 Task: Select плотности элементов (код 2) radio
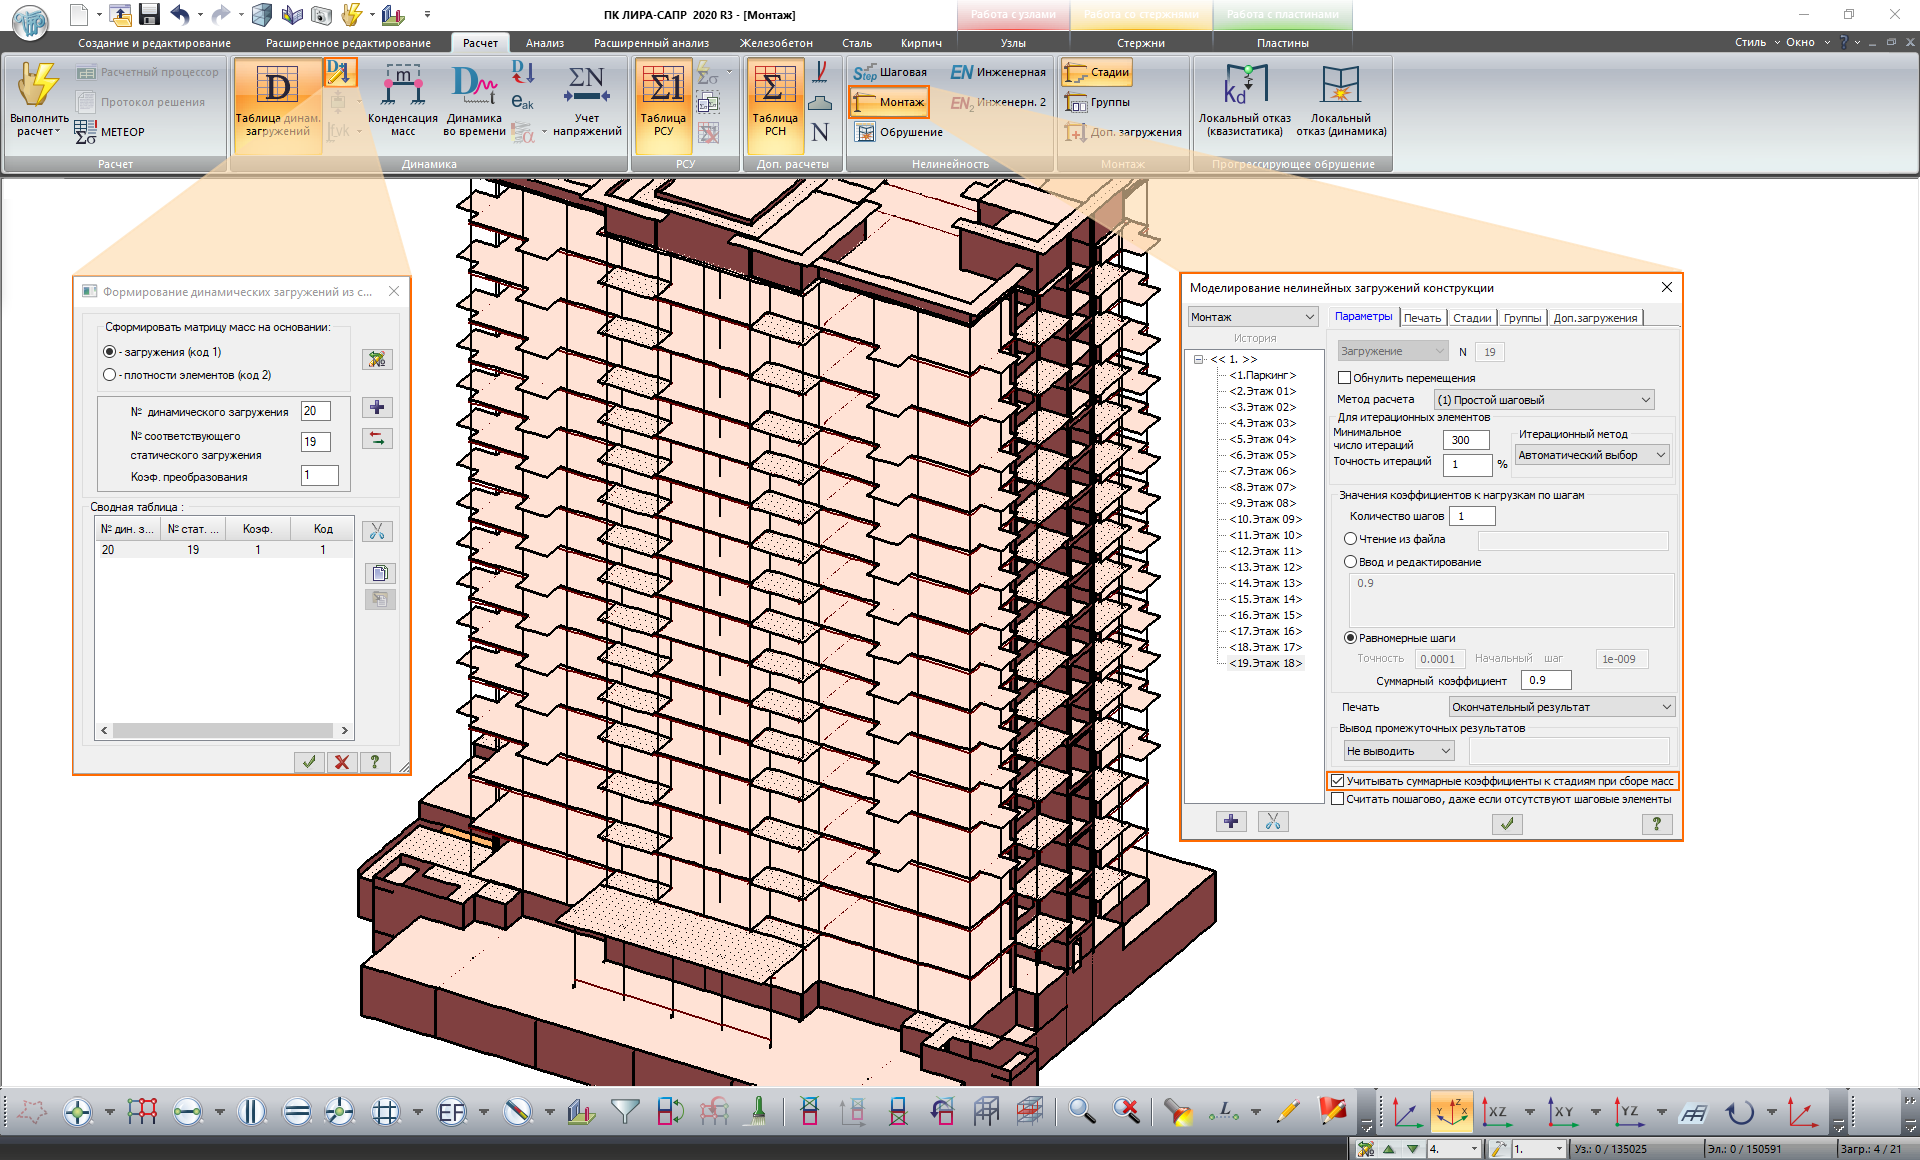point(110,375)
